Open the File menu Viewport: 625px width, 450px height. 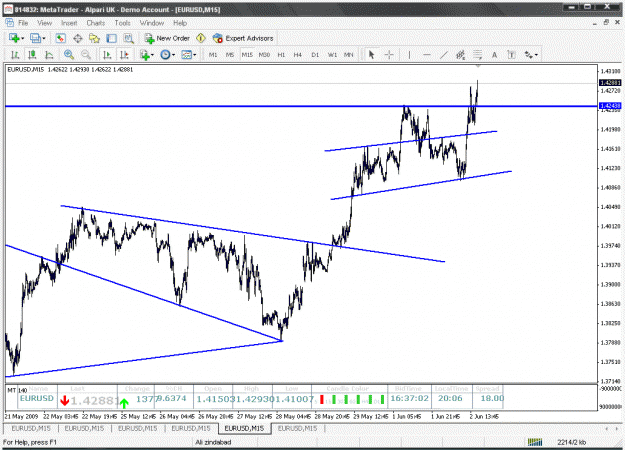pyautogui.click(x=23, y=23)
